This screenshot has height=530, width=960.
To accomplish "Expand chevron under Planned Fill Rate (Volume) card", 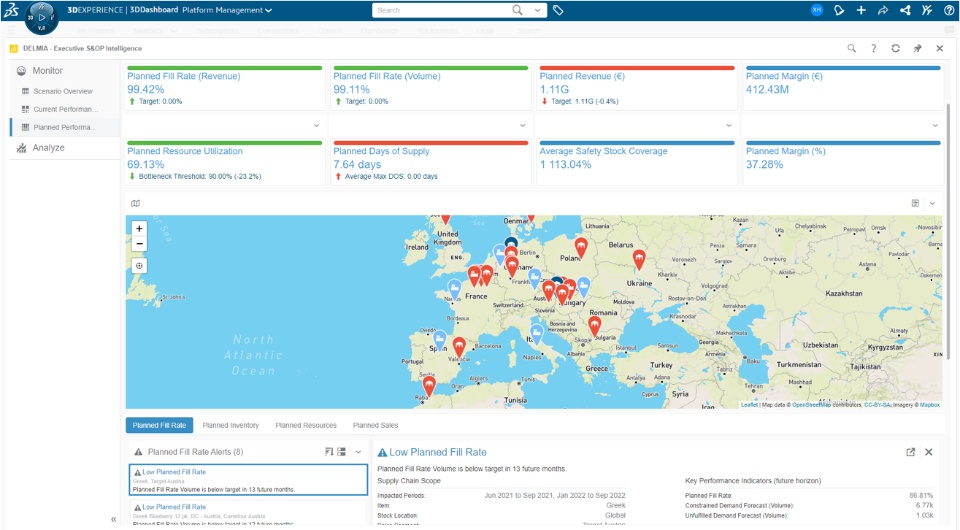I will [x=523, y=125].
